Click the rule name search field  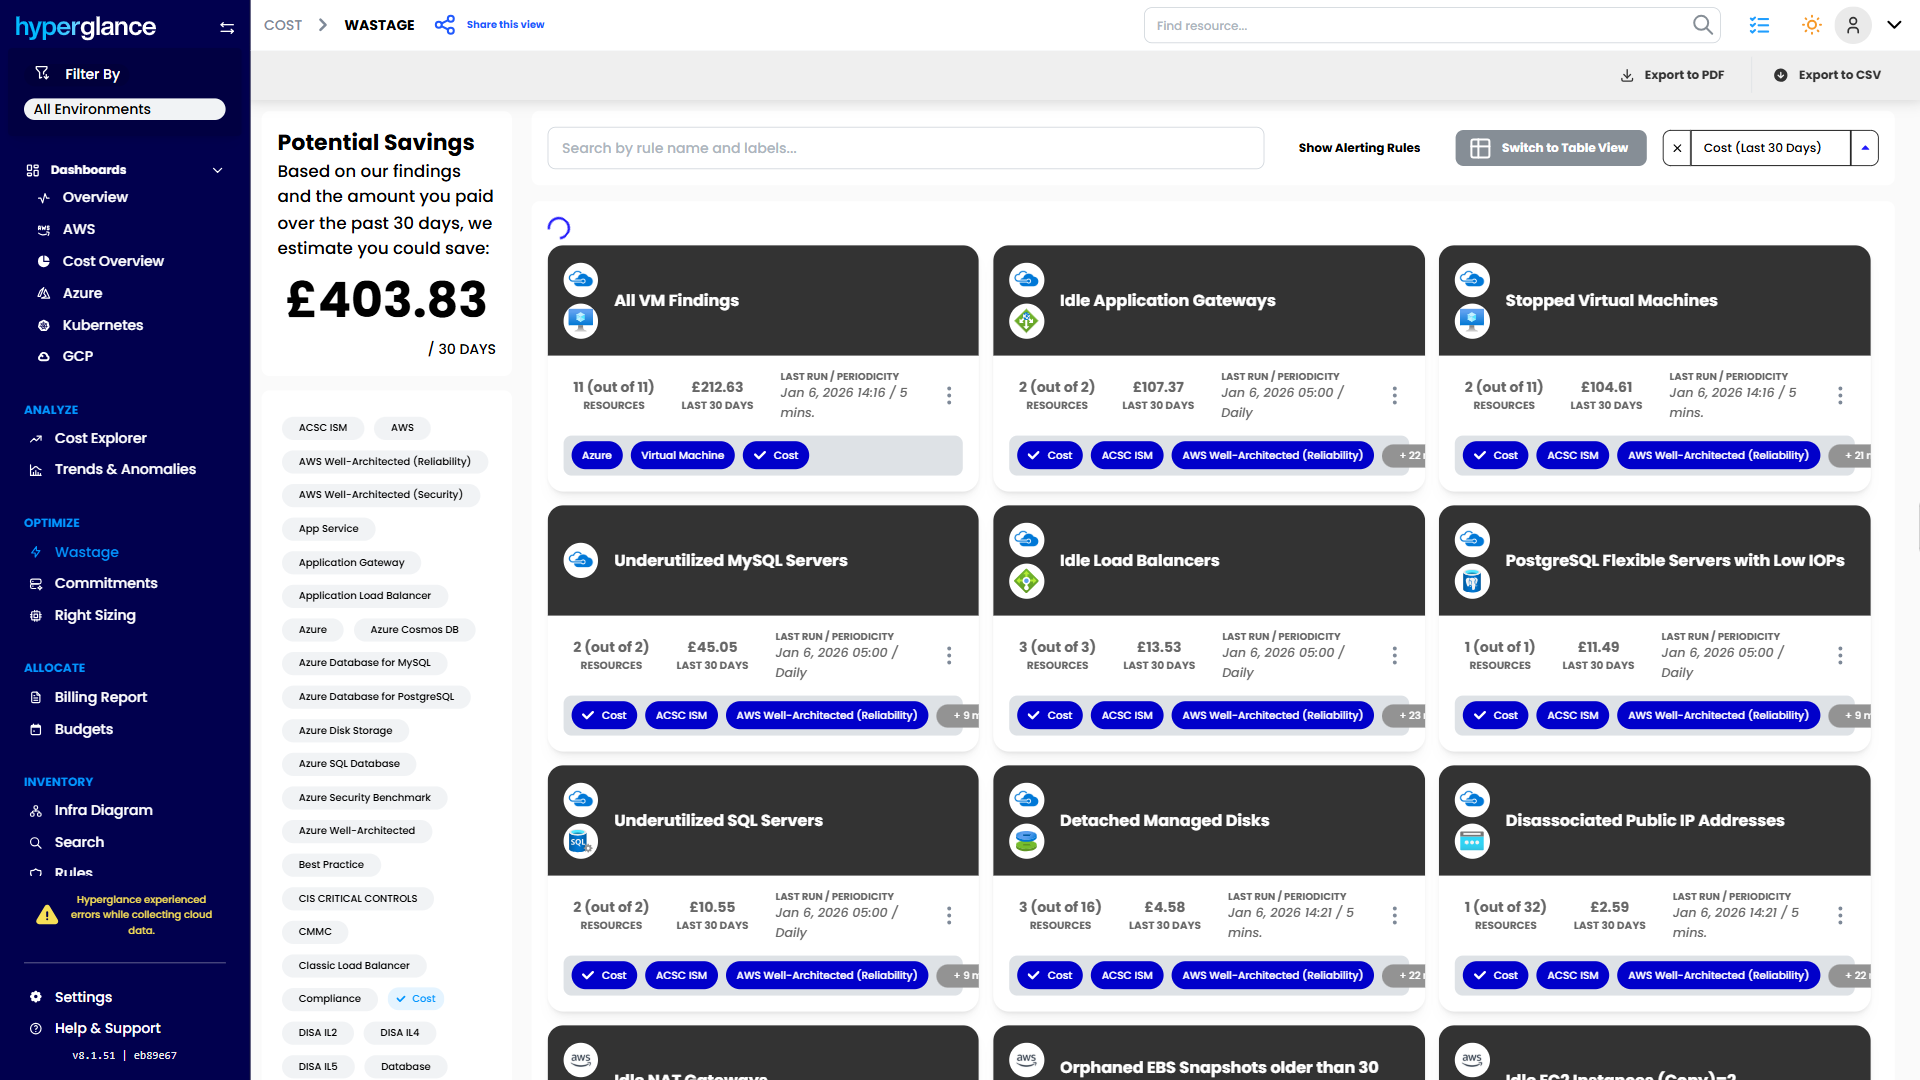pyautogui.click(x=905, y=148)
